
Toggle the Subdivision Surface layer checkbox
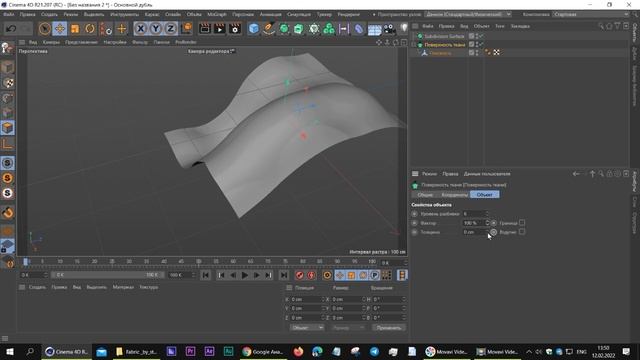(x=471, y=36)
